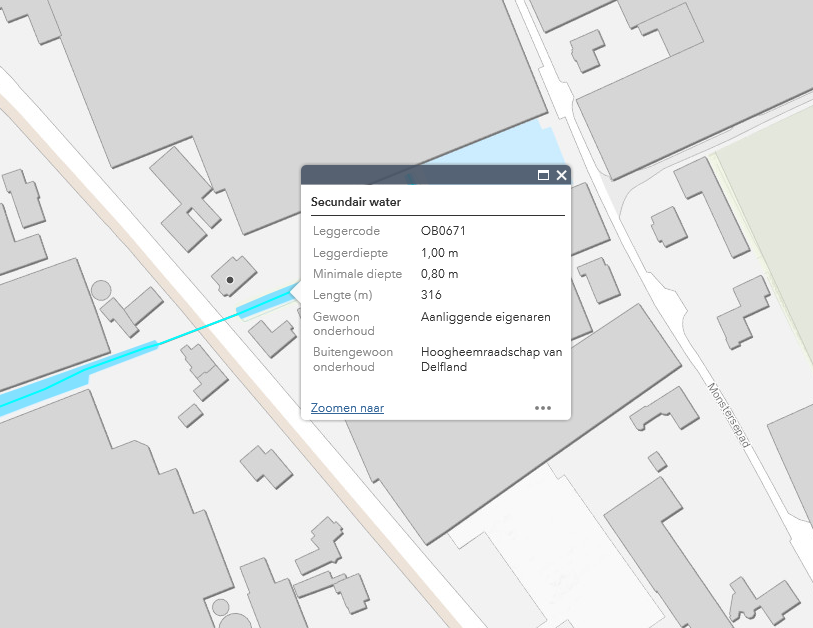Click the Lengte (m) field label
This screenshot has width=813, height=628.
pyautogui.click(x=343, y=295)
